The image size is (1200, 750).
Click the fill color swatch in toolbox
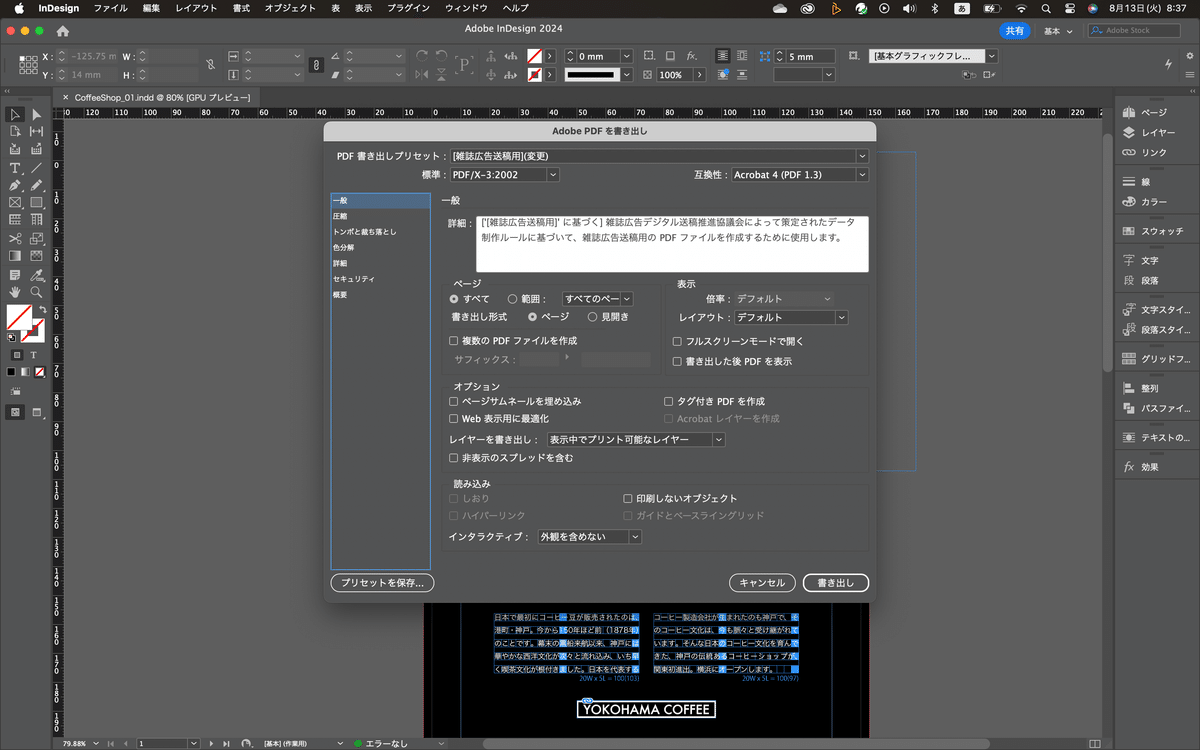pos(18,318)
